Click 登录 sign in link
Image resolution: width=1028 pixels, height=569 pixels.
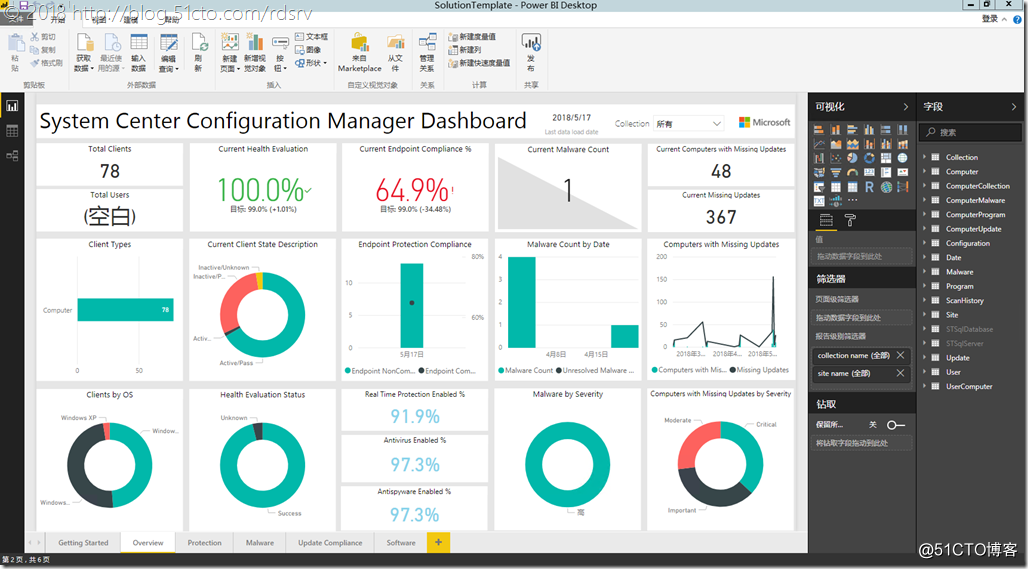tap(989, 19)
